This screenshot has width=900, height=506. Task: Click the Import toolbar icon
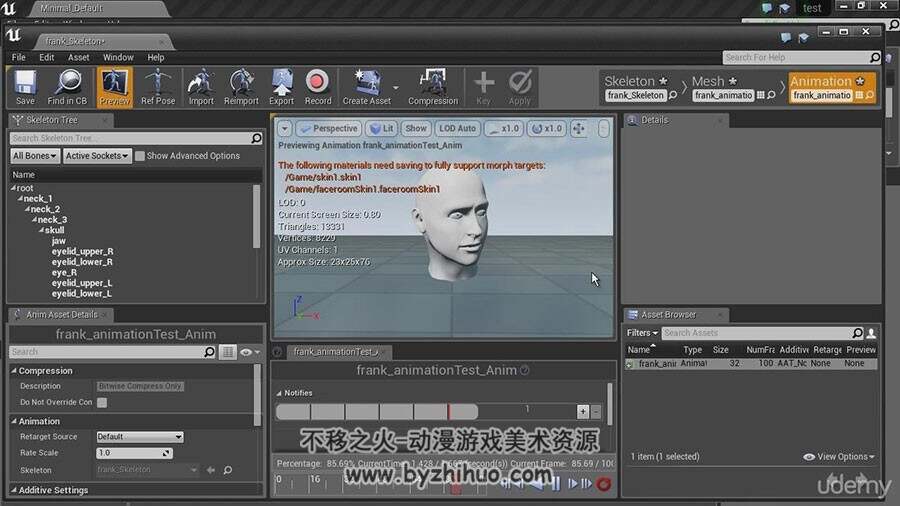tap(201, 87)
